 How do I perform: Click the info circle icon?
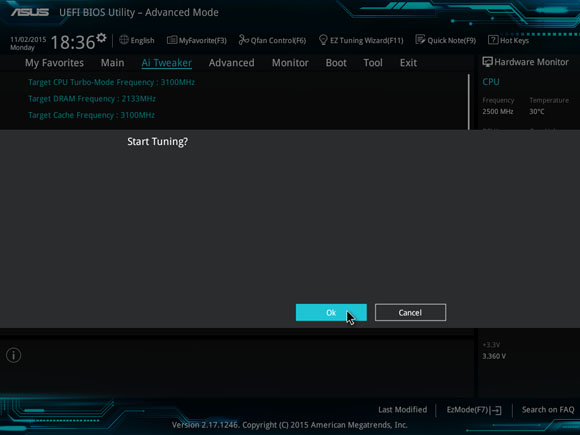(14, 355)
